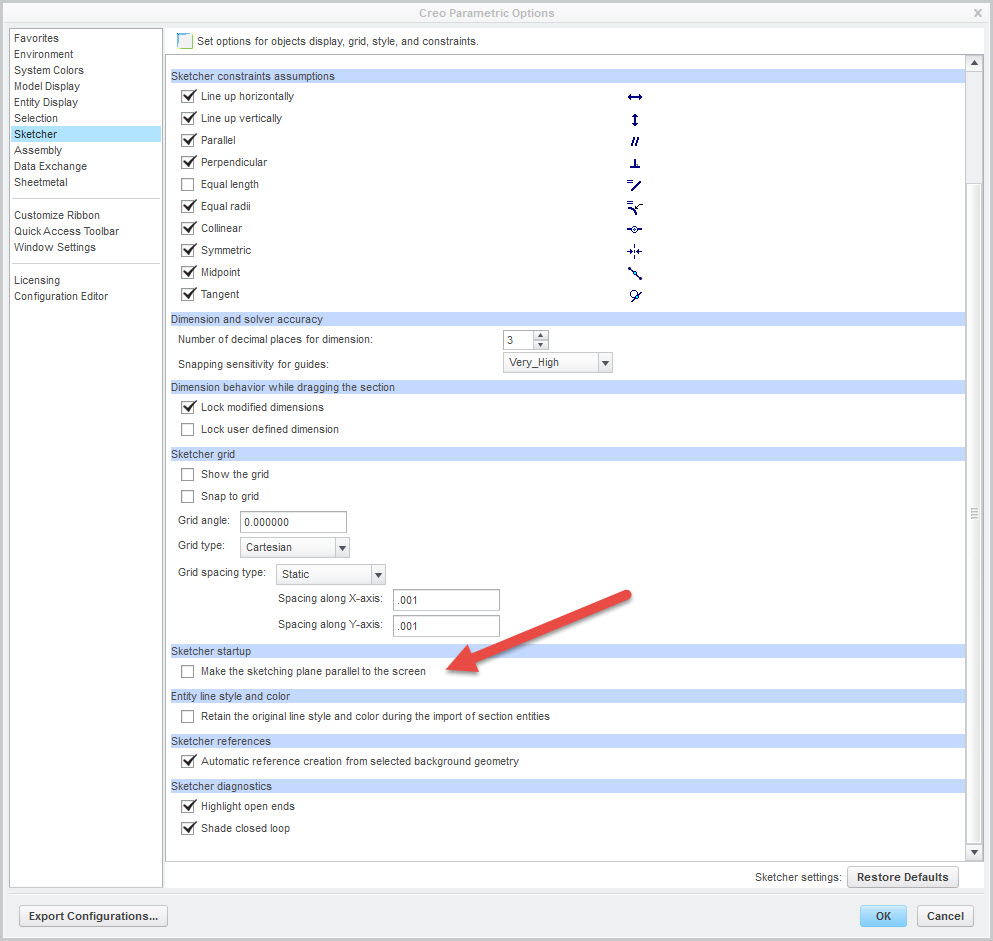Image resolution: width=993 pixels, height=941 pixels.
Task: Click the tangent constraint icon
Action: tap(635, 295)
